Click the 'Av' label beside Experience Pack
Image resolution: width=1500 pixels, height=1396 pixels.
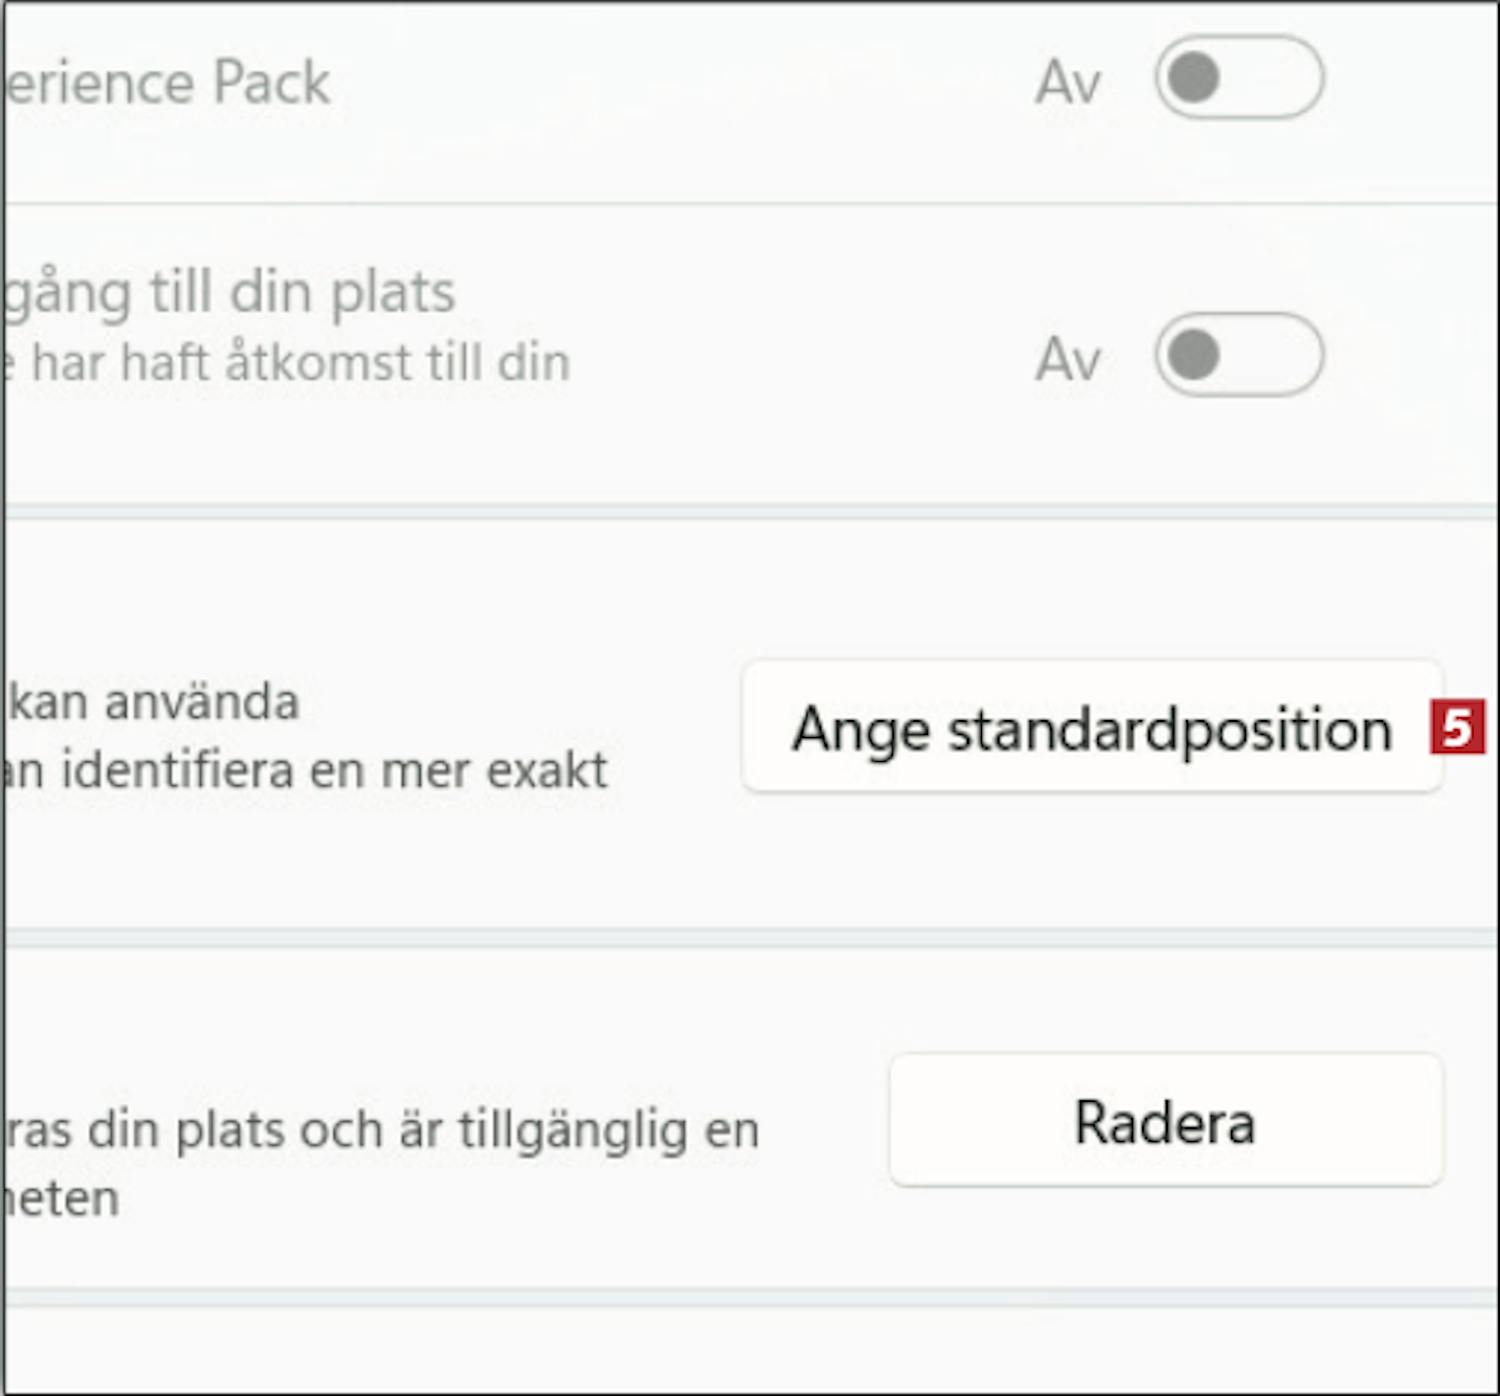coord(1068,82)
